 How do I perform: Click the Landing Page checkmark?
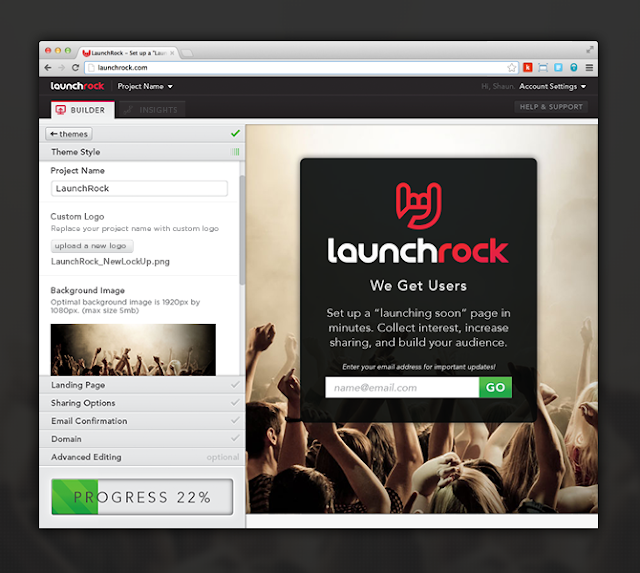235,384
